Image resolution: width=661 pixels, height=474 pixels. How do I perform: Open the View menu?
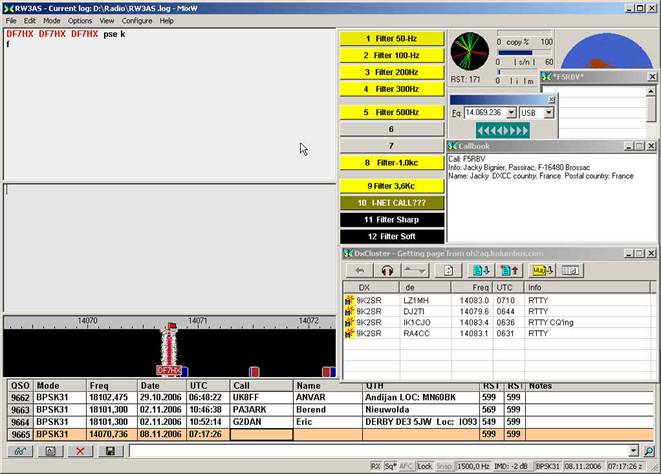pyautogui.click(x=107, y=21)
